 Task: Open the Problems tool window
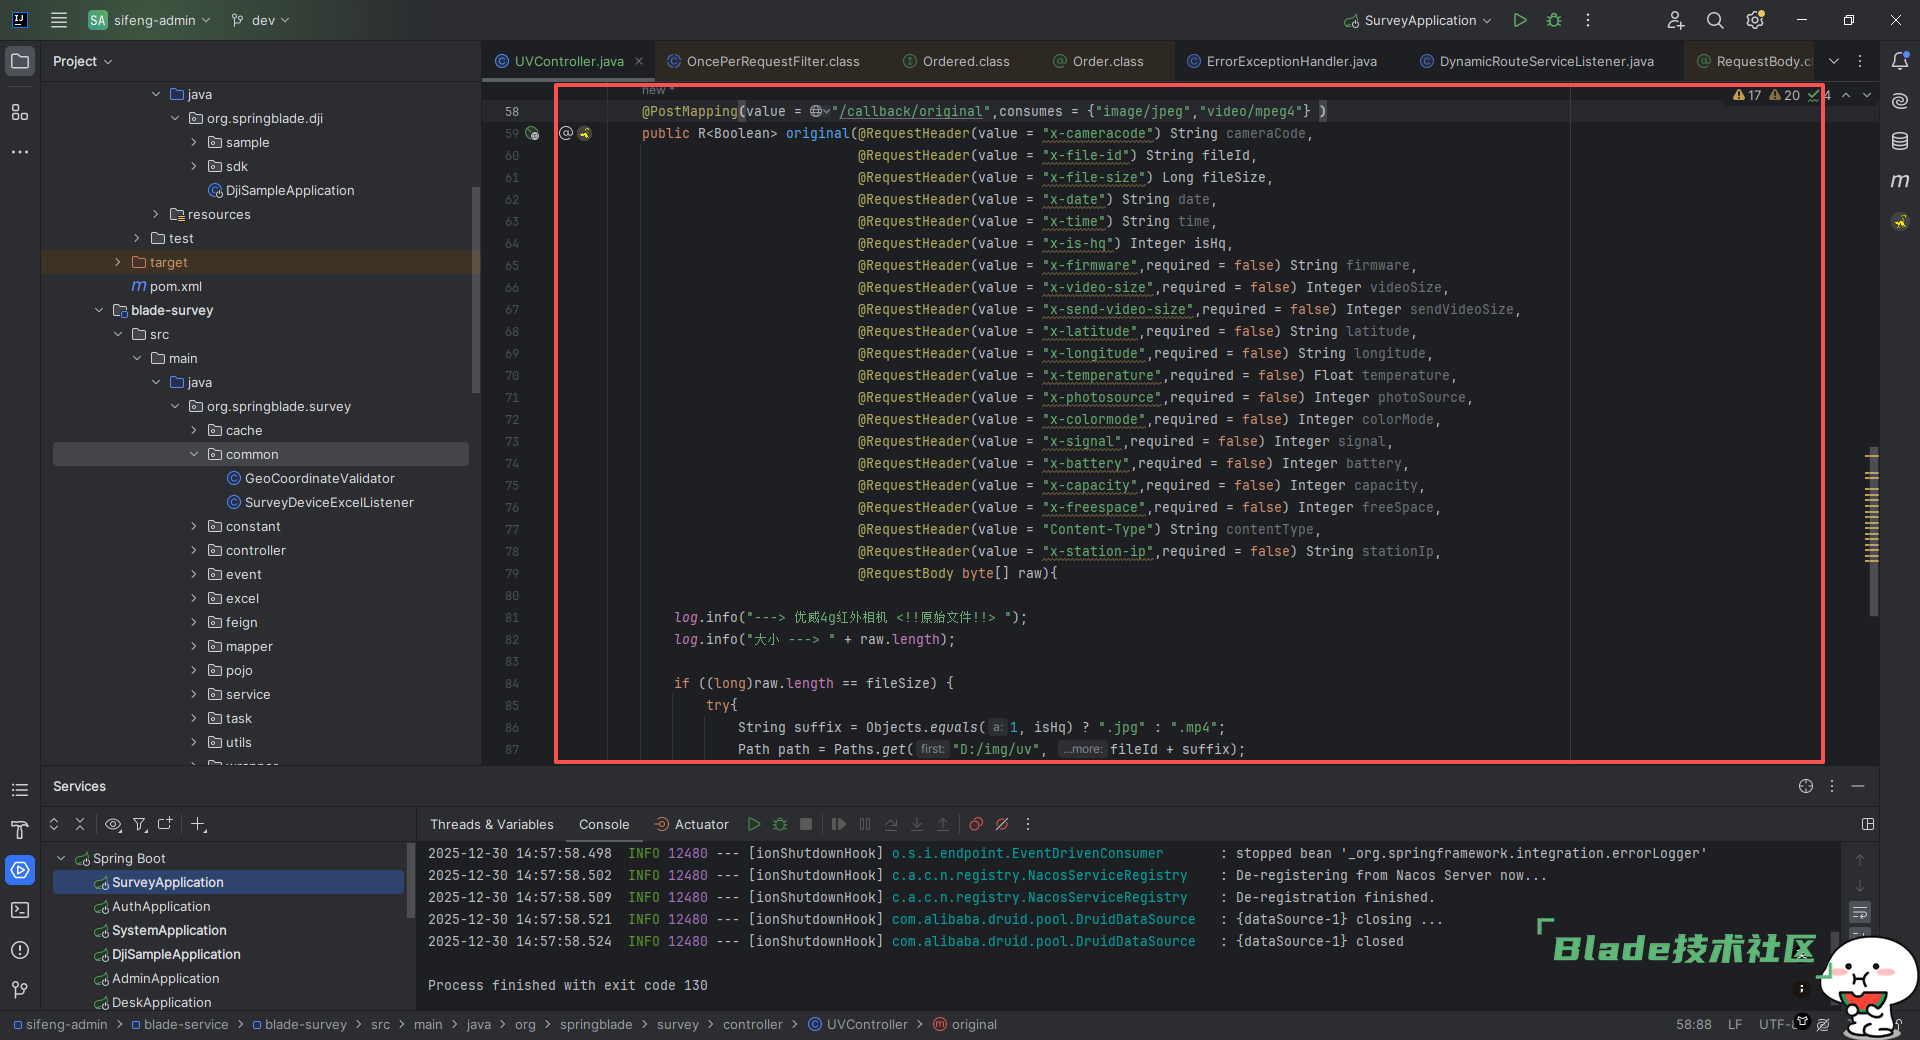pos(20,951)
